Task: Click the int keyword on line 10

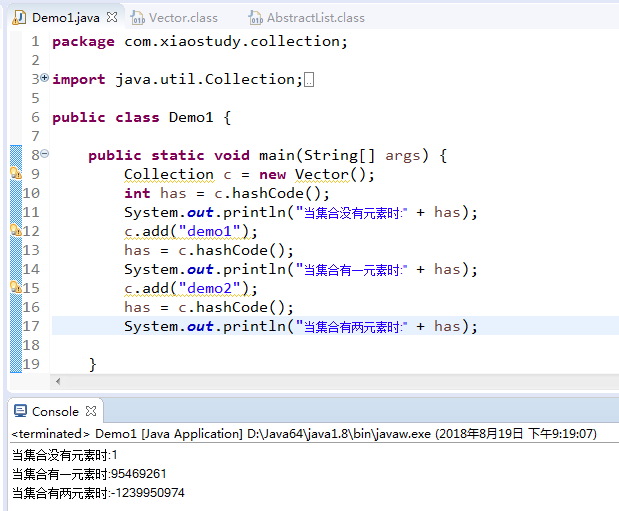Action: (x=137, y=193)
